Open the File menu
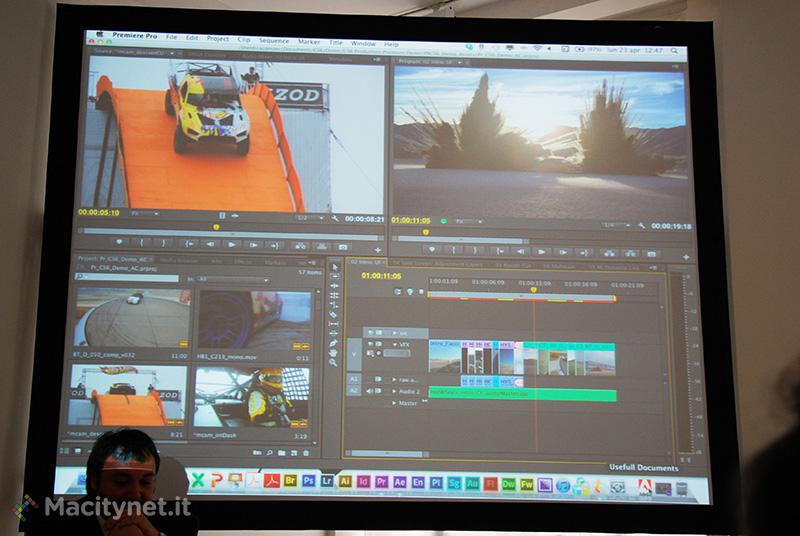The image size is (800, 536). point(171,37)
